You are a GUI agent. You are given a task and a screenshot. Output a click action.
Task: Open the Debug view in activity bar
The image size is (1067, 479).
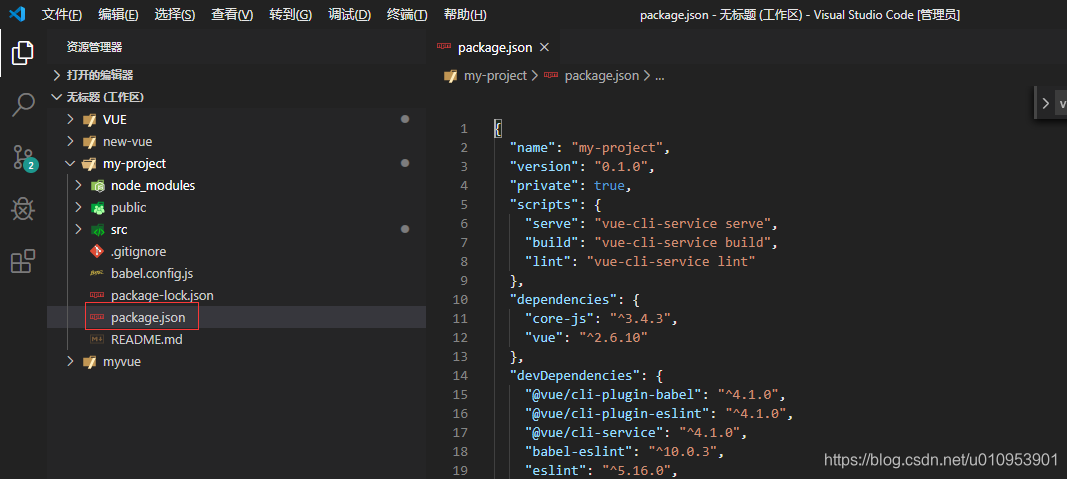point(22,209)
